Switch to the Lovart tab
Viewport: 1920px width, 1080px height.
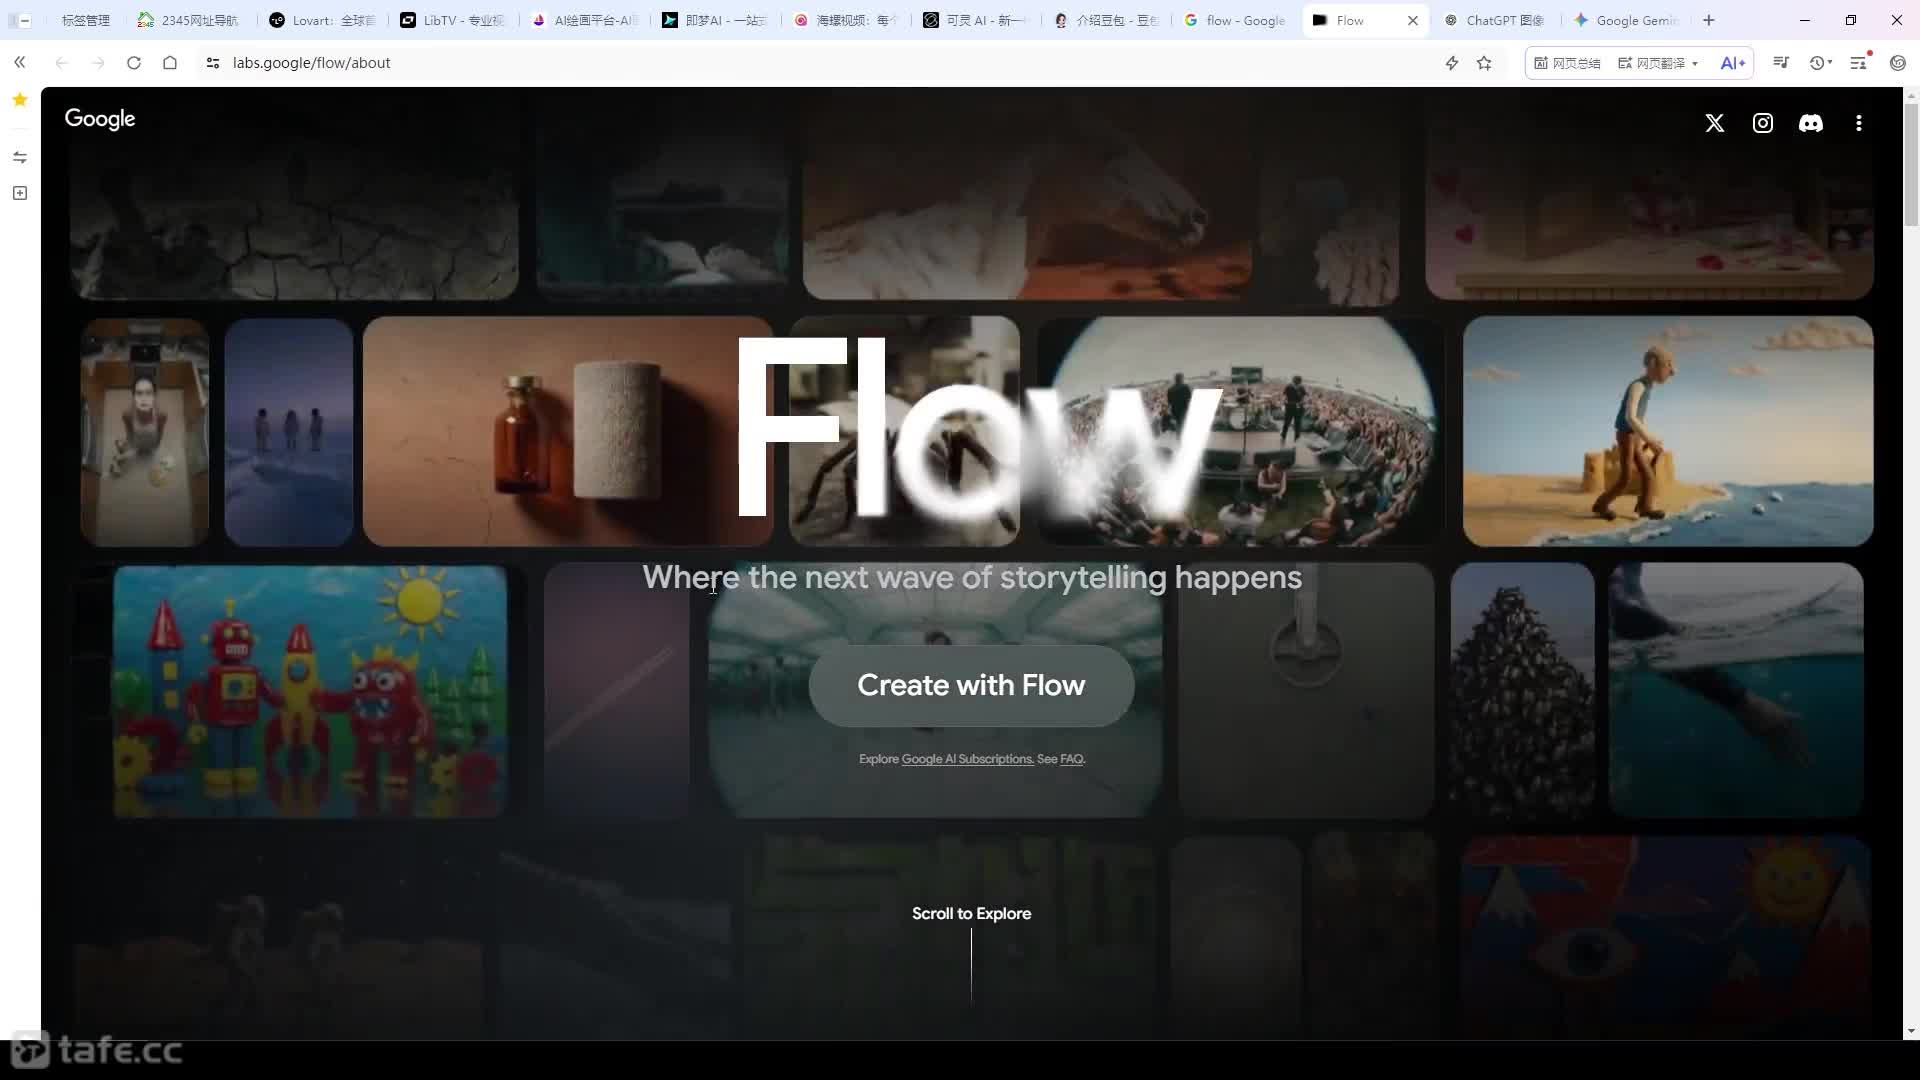[322, 20]
